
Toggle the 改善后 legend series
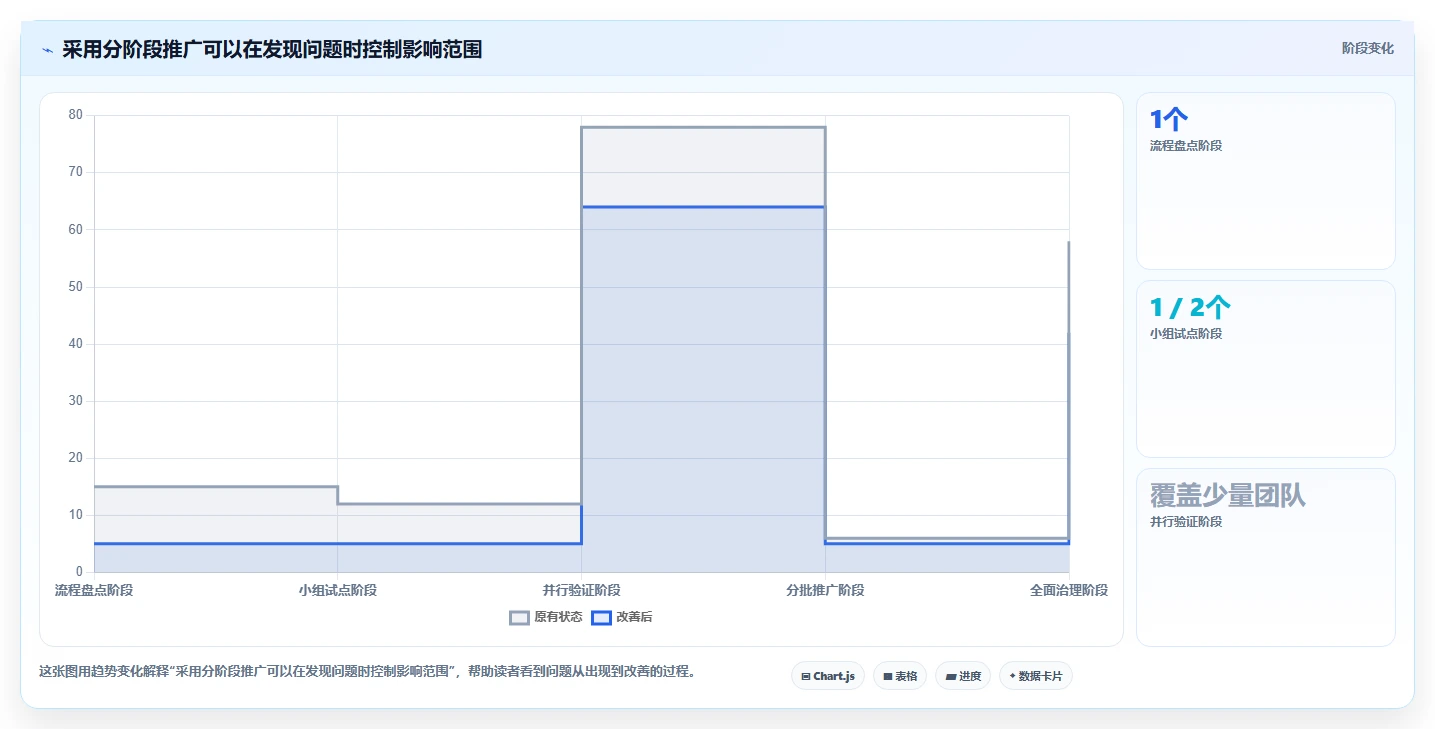(x=622, y=617)
